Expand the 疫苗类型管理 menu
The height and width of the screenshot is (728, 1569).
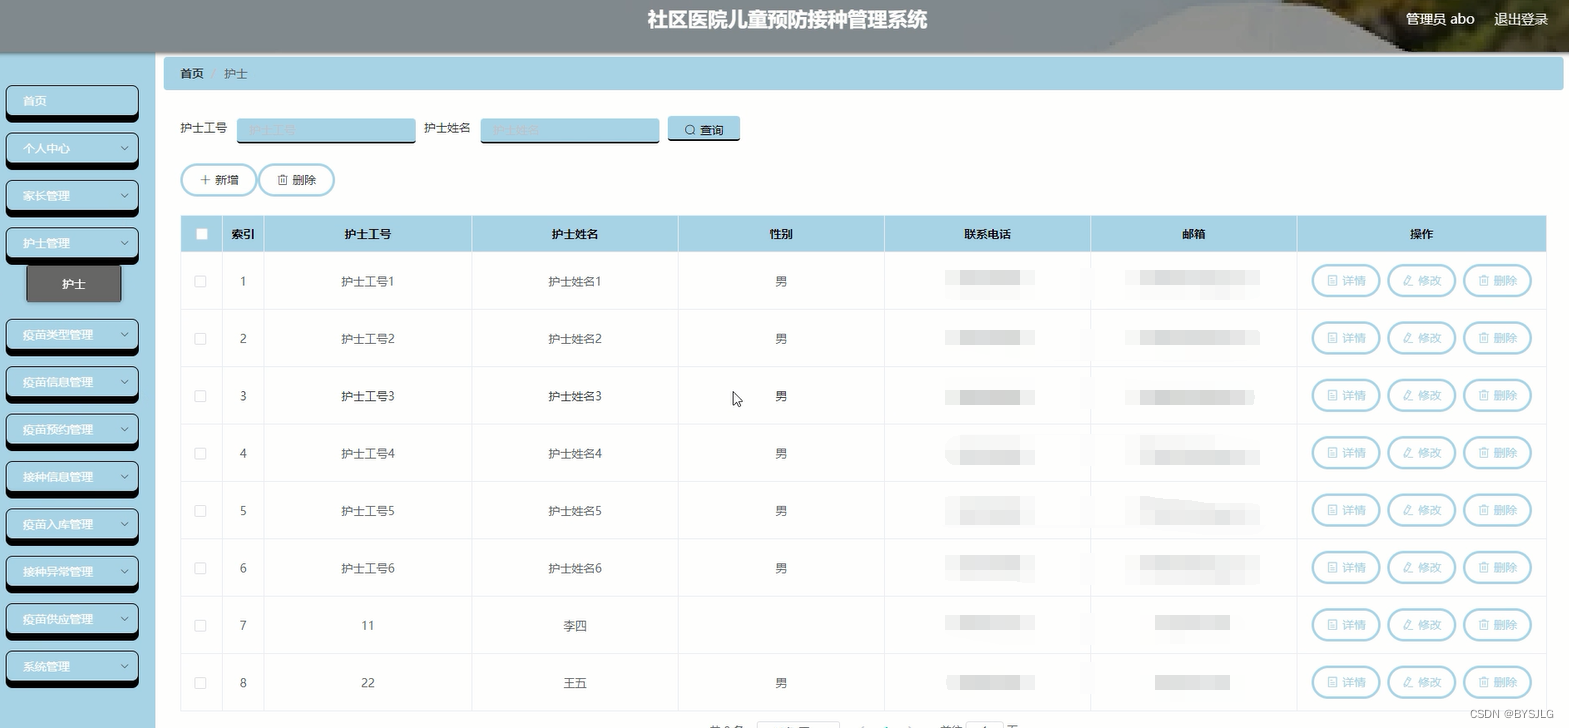72,335
